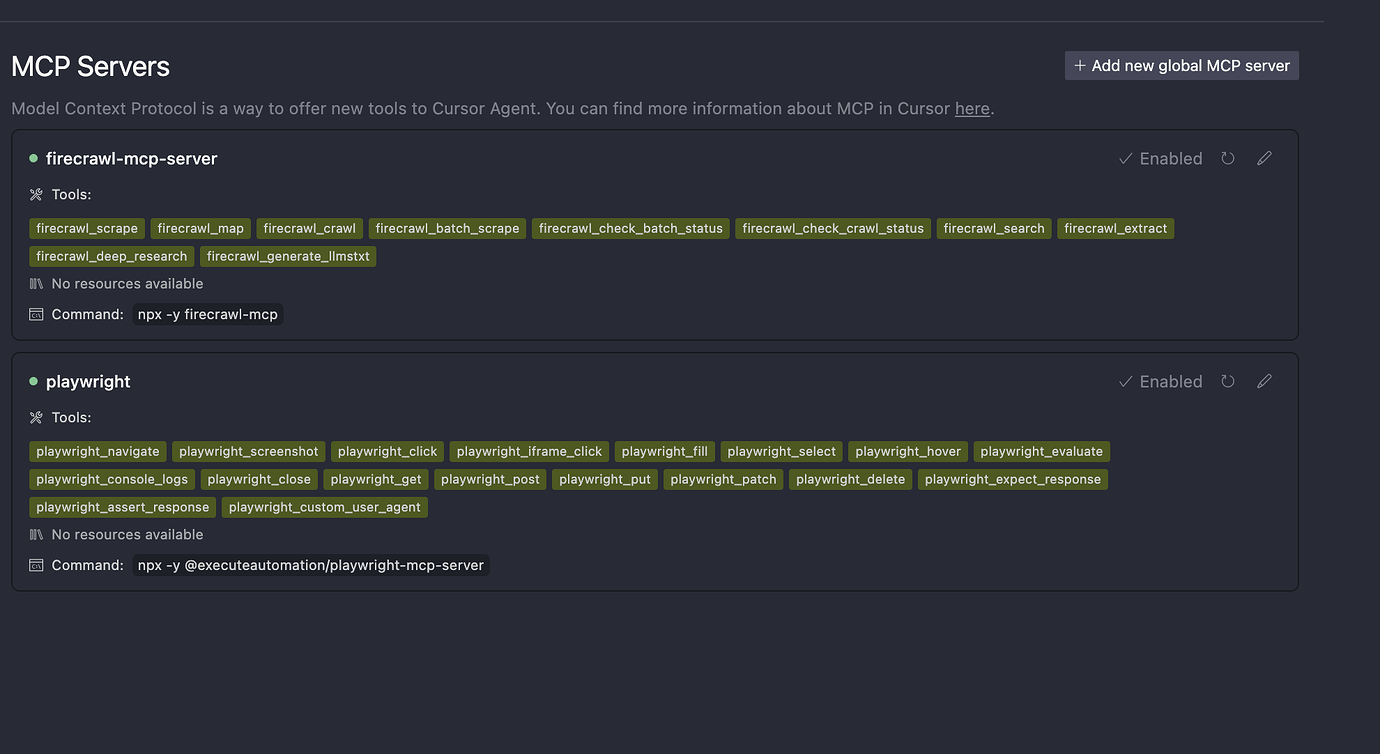Viewport: 1380px width, 754px height.
Task: Click the green status dot beside firecrawl-mcp-server
Action: (33, 158)
